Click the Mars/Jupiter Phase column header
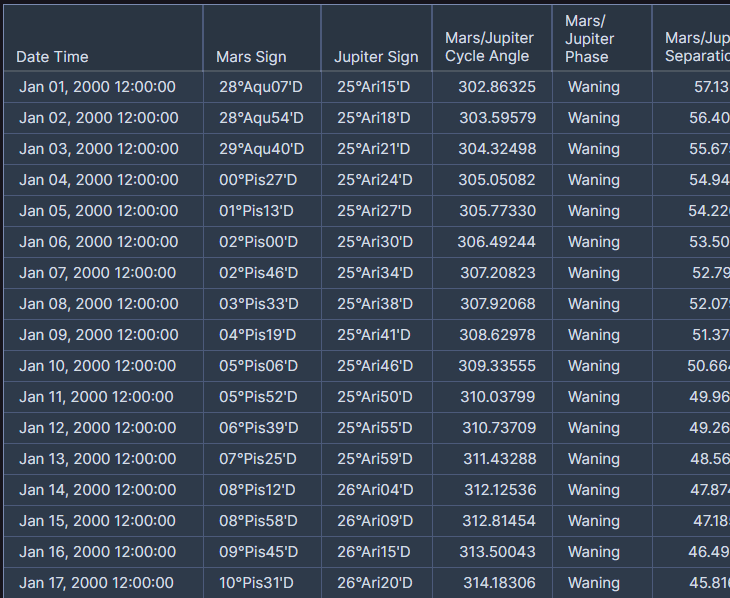The width and height of the screenshot is (730, 598). click(590, 39)
